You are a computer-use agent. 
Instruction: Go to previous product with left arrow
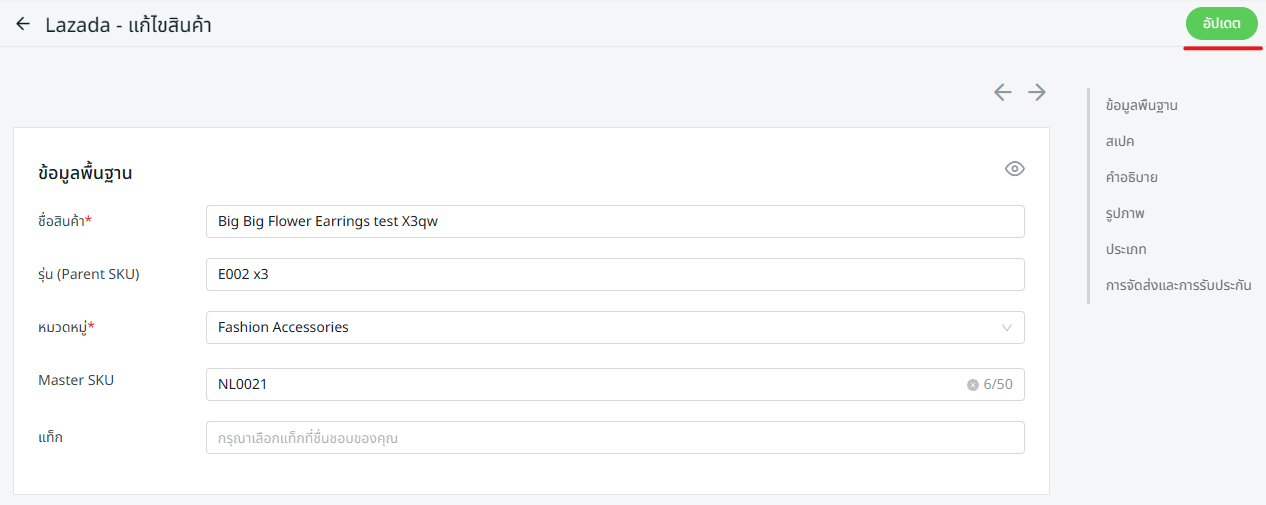[1003, 92]
